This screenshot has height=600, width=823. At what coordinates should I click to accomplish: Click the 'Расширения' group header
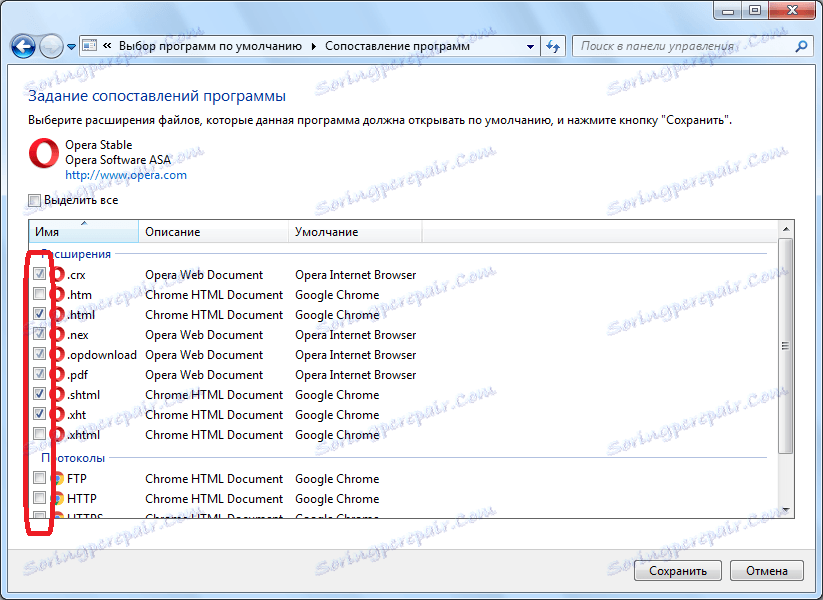click(x=76, y=254)
